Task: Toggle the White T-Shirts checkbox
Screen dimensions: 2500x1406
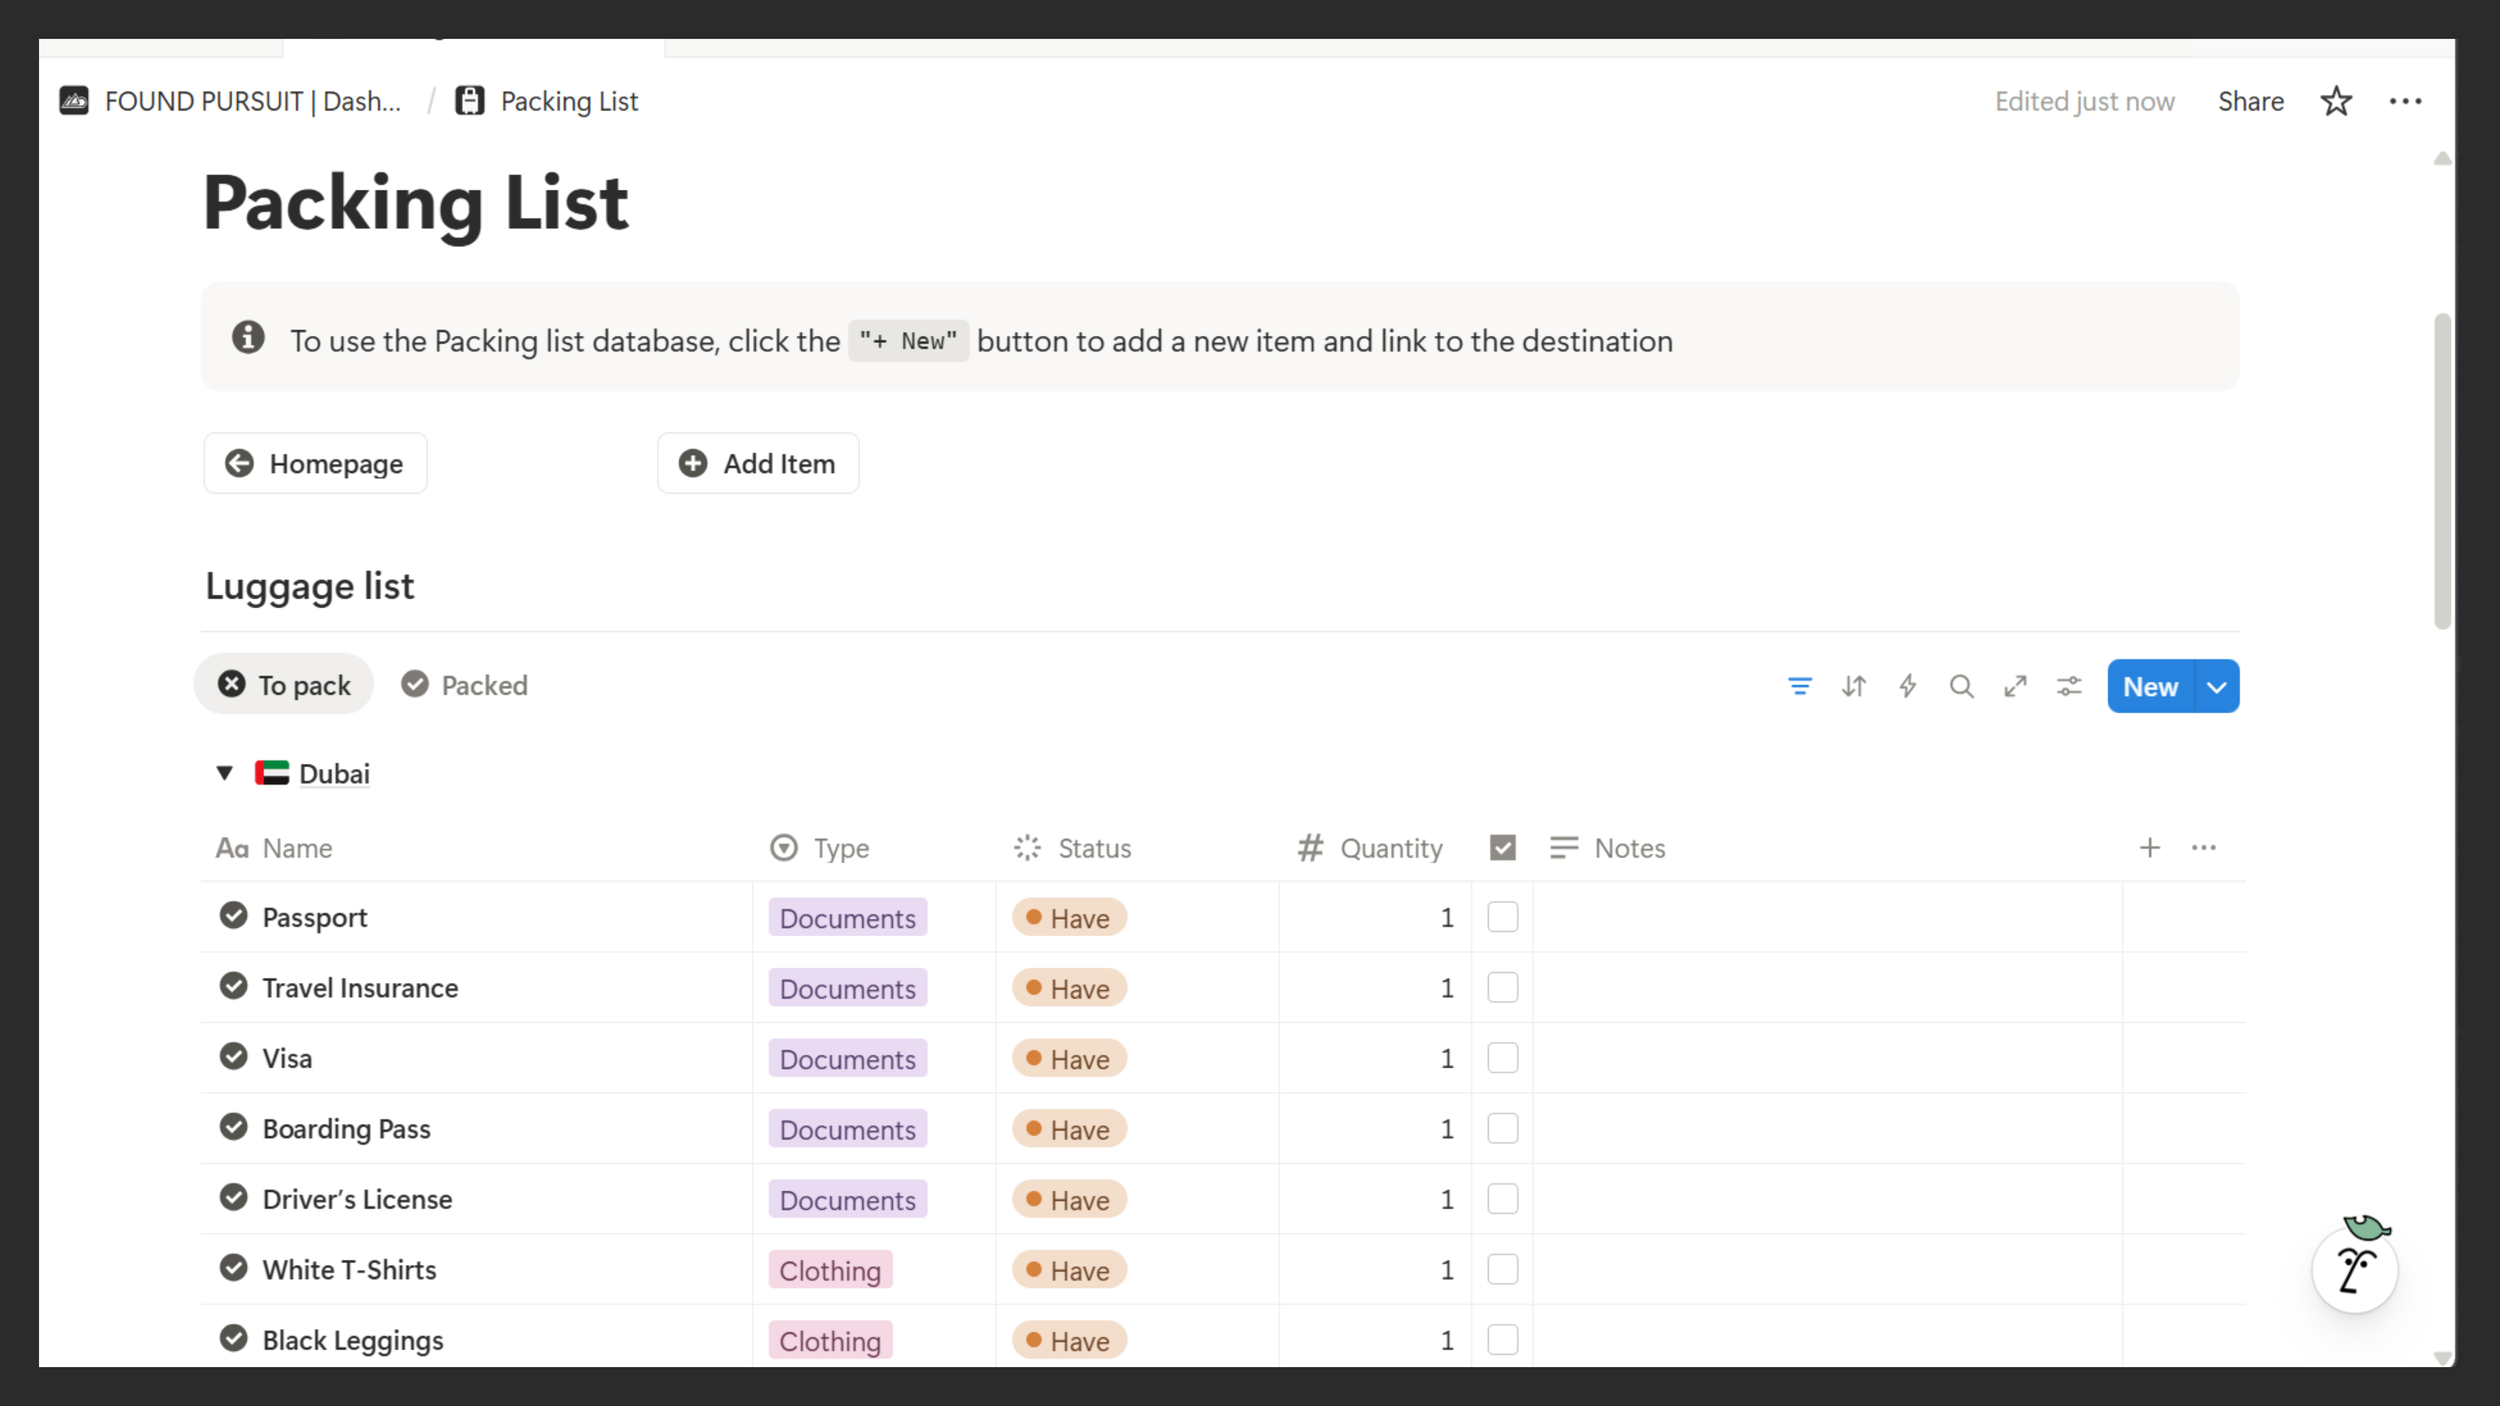Action: click(x=1502, y=1269)
